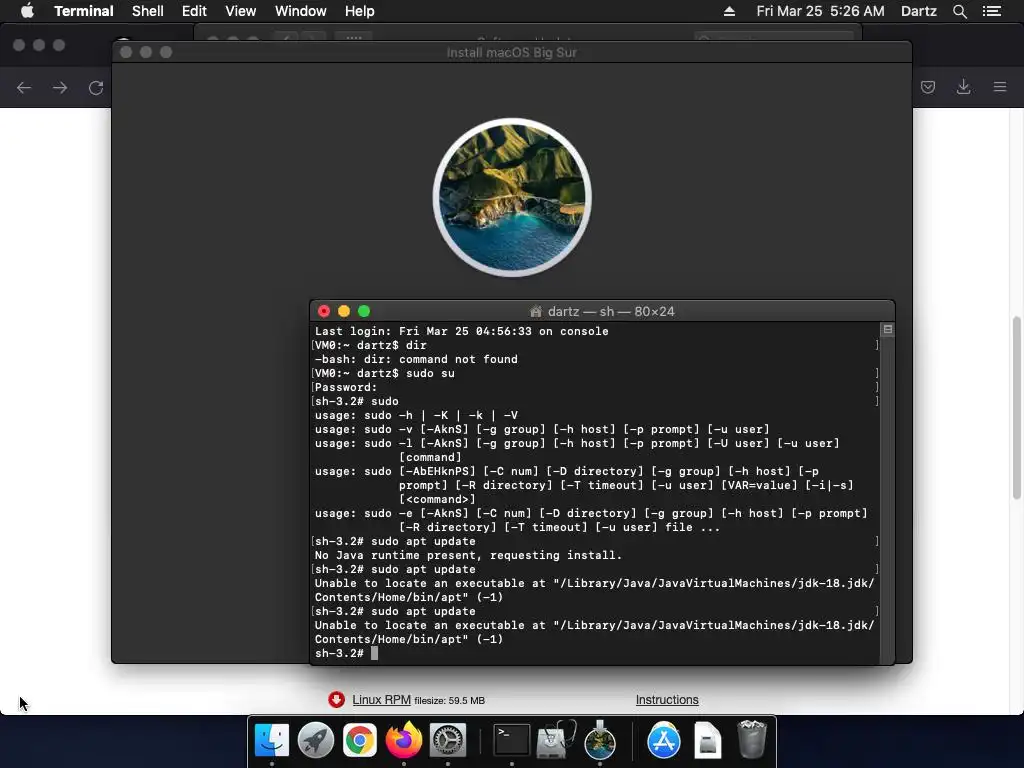Click the Install macOS Big Sur title bar
Screen dimensions: 1024x768
(511, 52)
